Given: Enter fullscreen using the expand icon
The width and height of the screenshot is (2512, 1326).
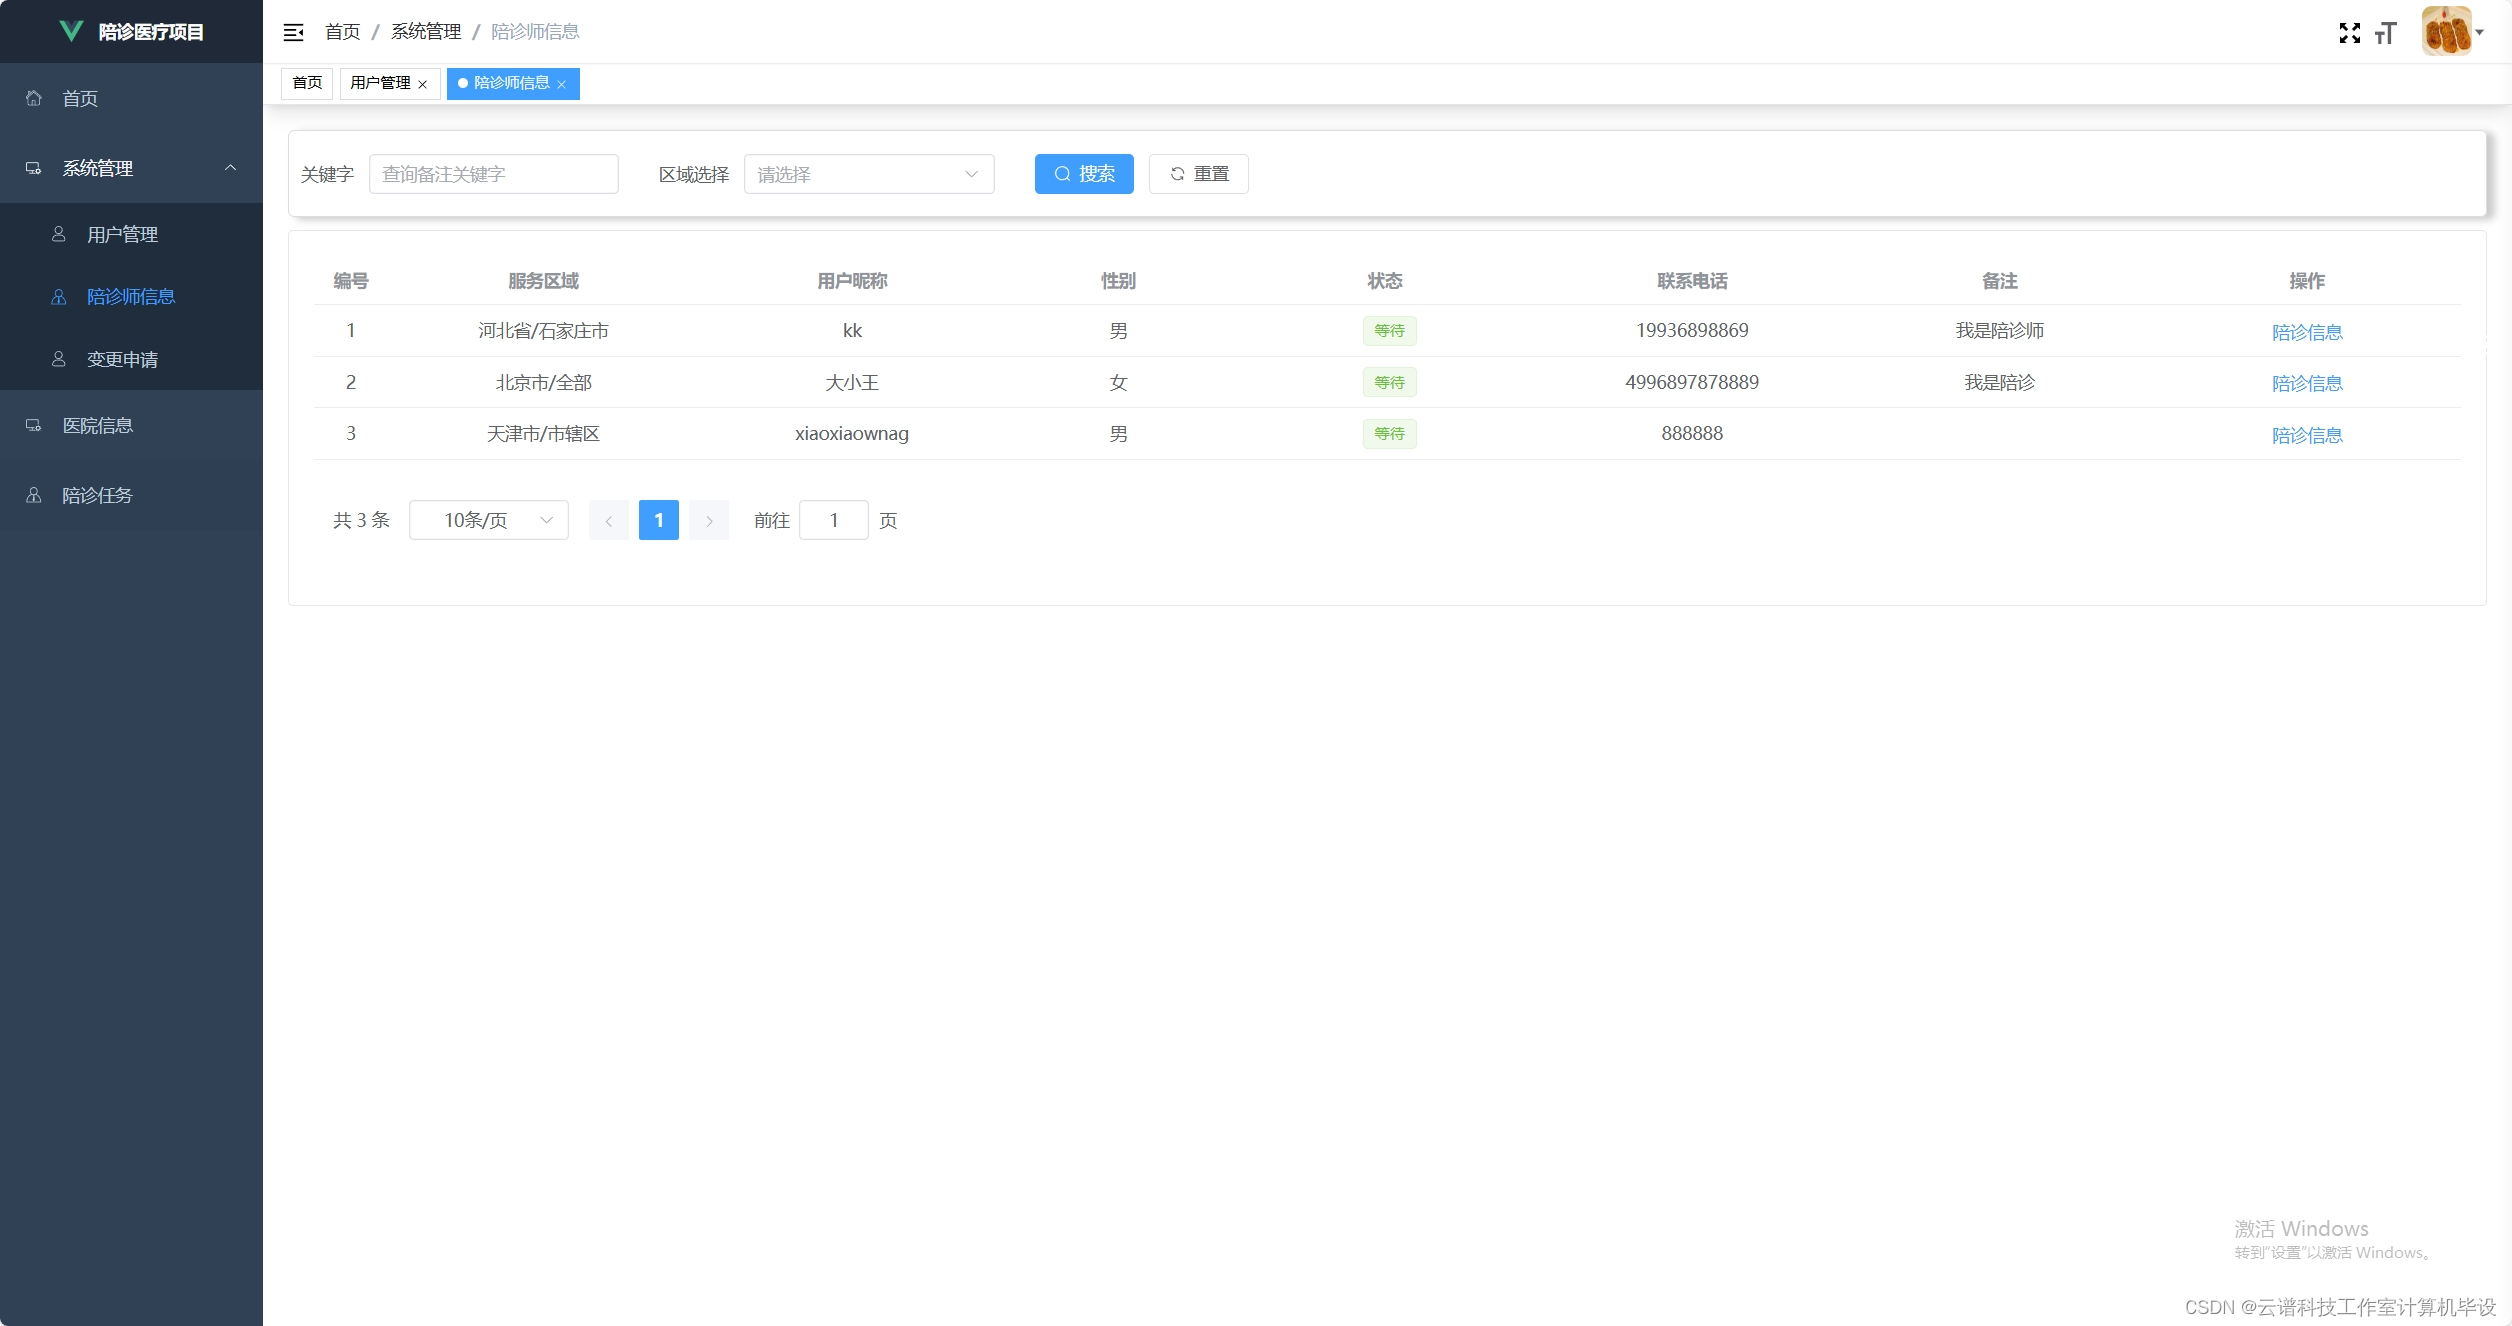Looking at the screenshot, I should tap(2349, 33).
